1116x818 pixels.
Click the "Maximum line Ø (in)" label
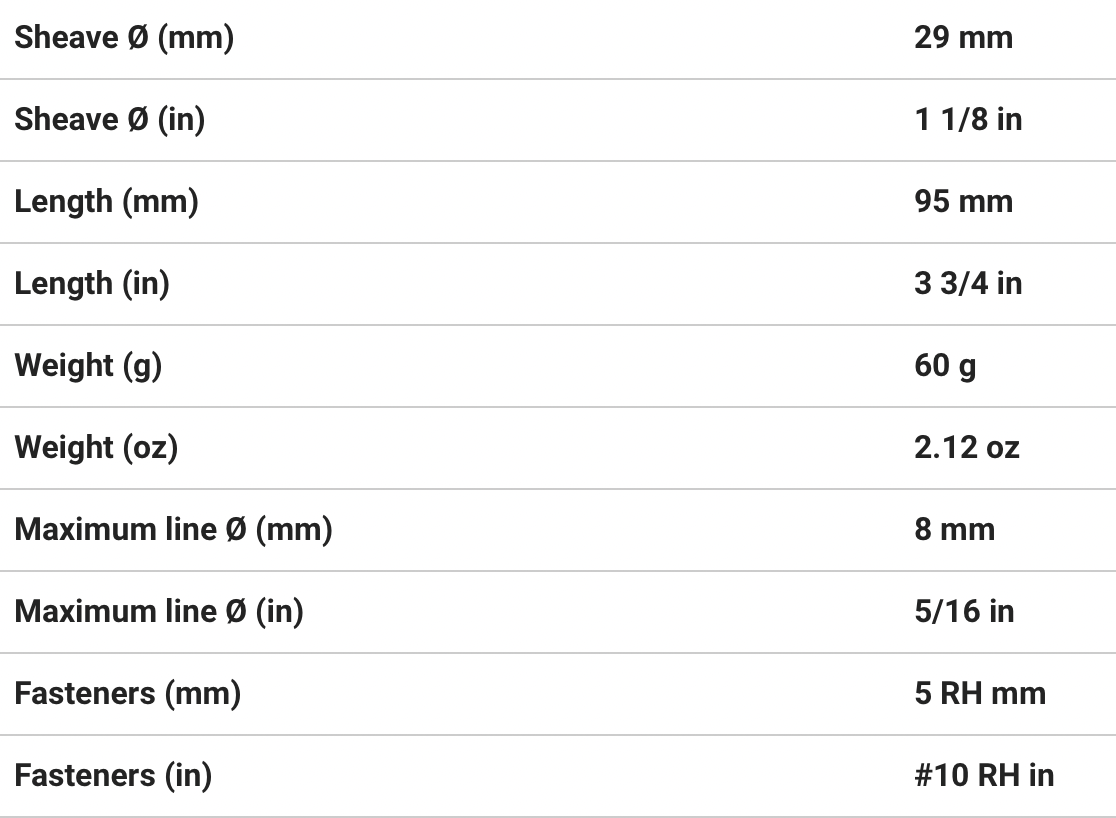pos(159,612)
